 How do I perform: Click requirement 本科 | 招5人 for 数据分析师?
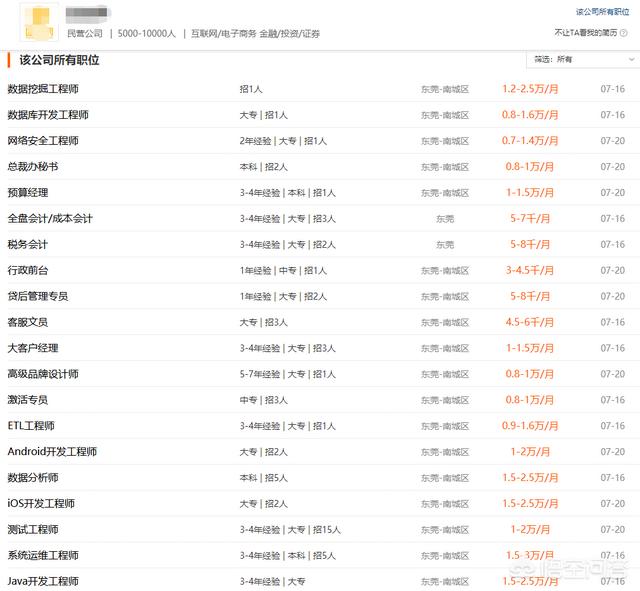264,478
